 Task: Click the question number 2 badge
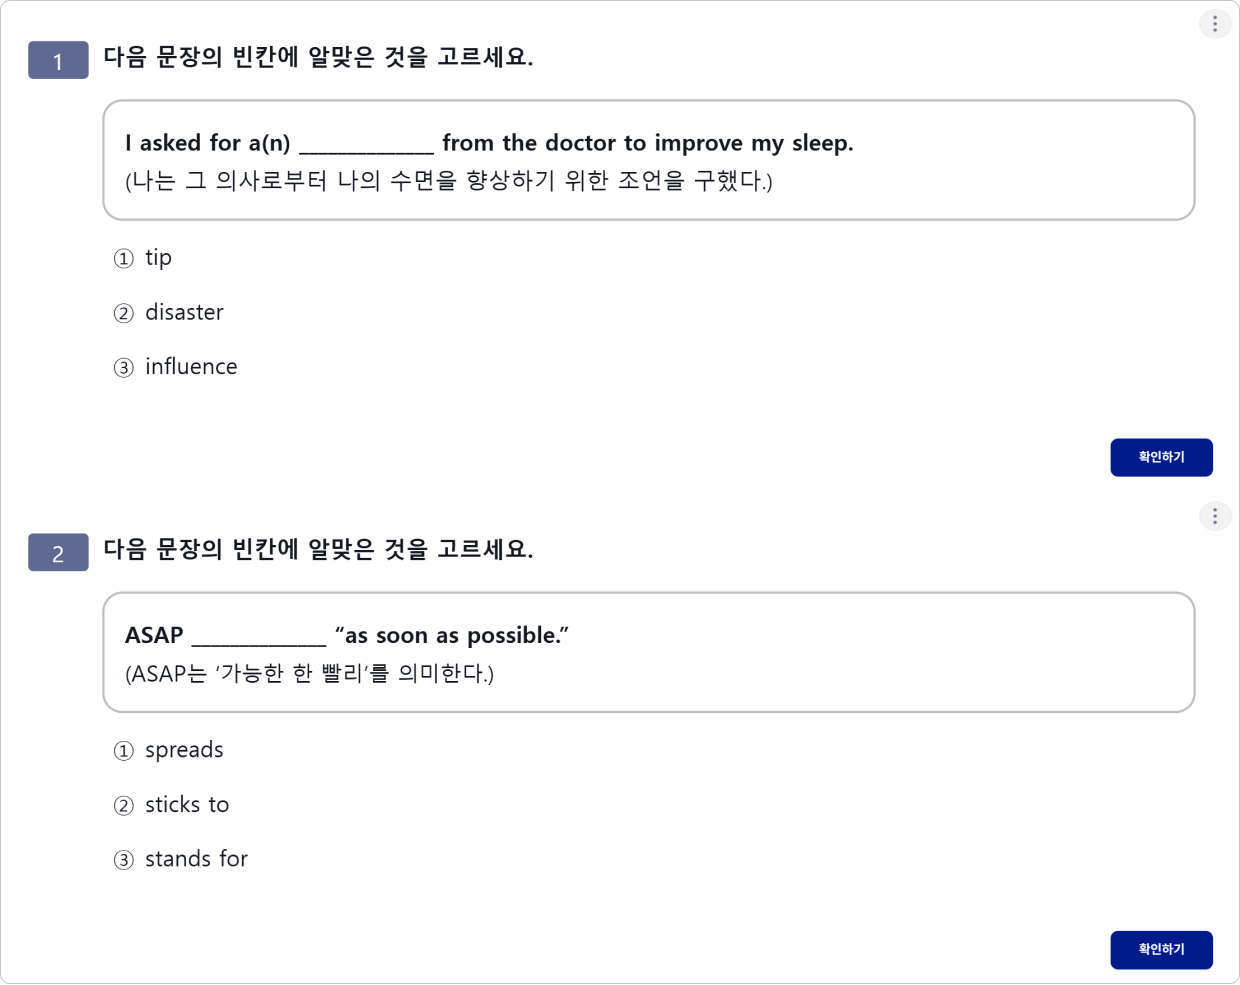pos(58,552)
